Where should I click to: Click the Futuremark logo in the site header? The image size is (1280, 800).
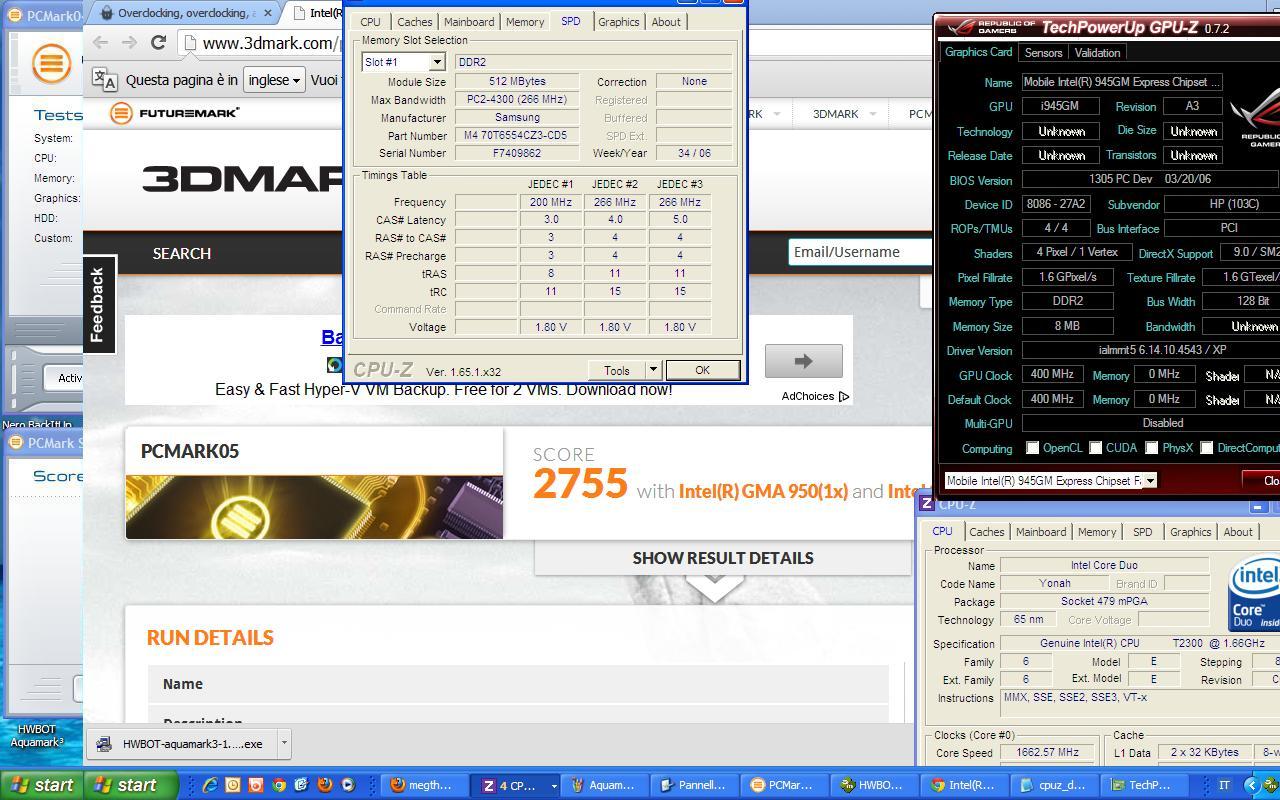click(174, 113)
